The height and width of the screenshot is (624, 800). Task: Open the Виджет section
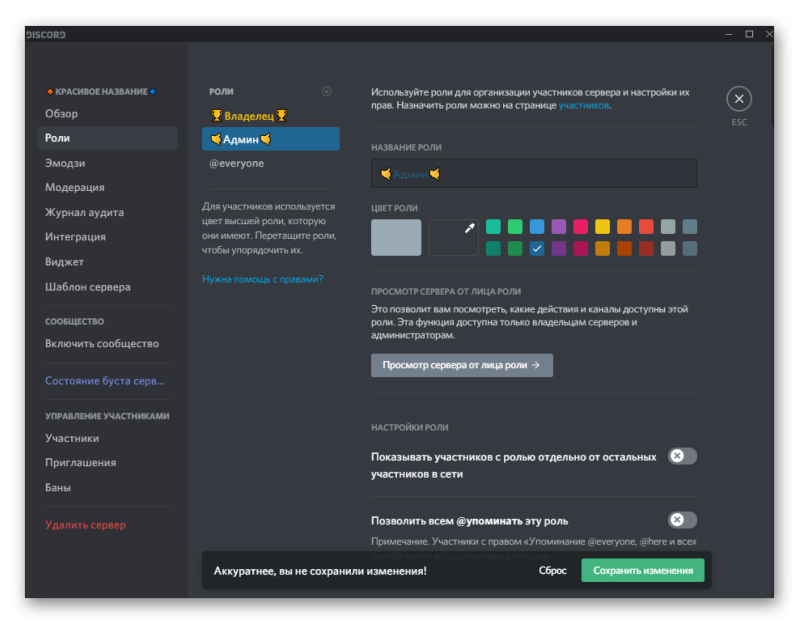pos(108,262)
